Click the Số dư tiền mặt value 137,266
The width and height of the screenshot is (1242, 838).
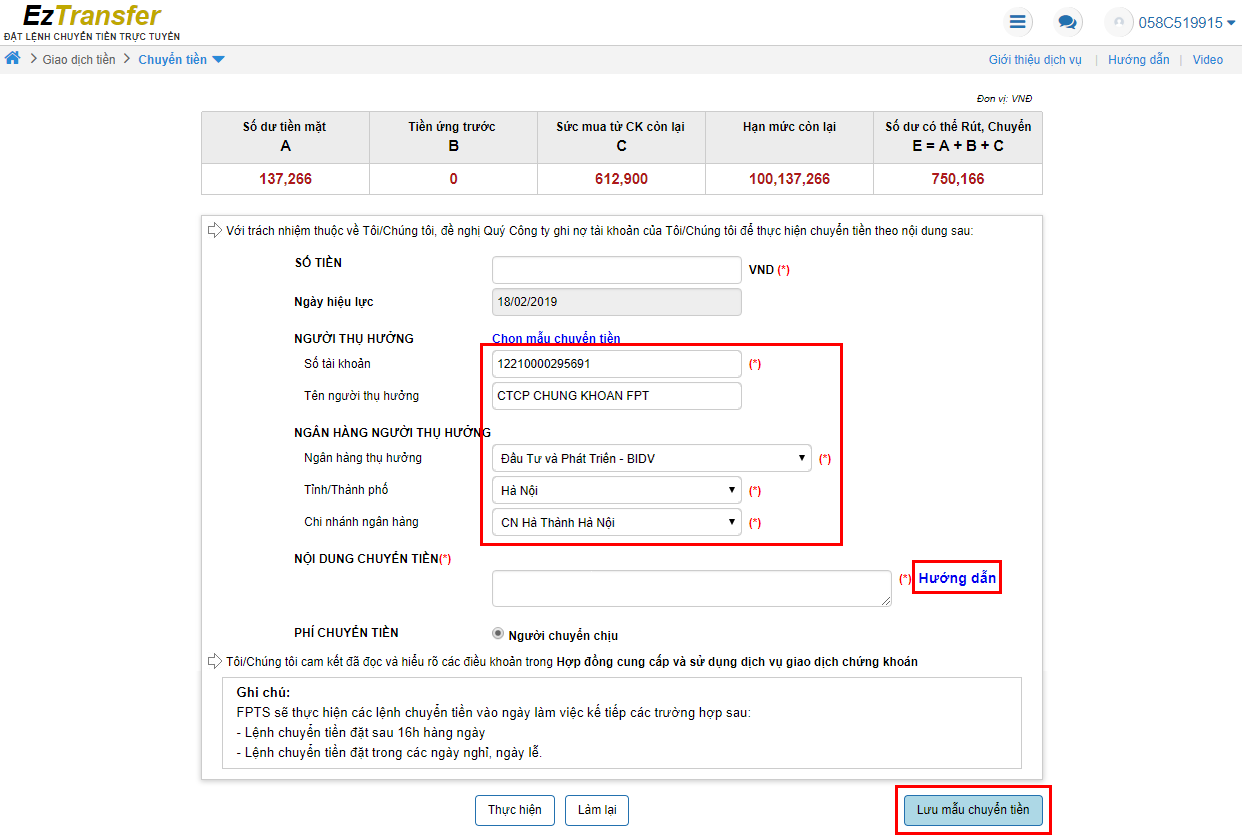pos(285,179)
